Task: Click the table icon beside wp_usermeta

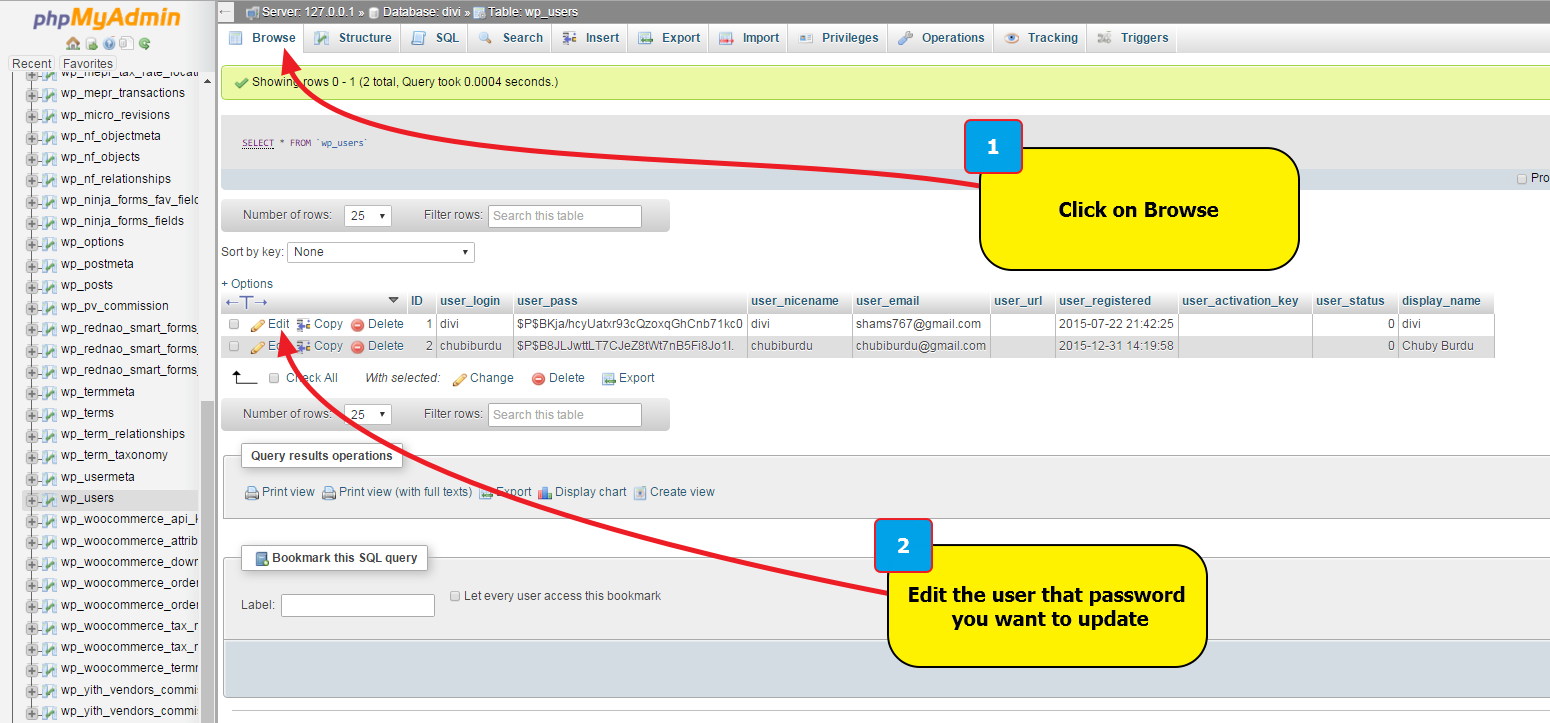Action: [49, 478]
